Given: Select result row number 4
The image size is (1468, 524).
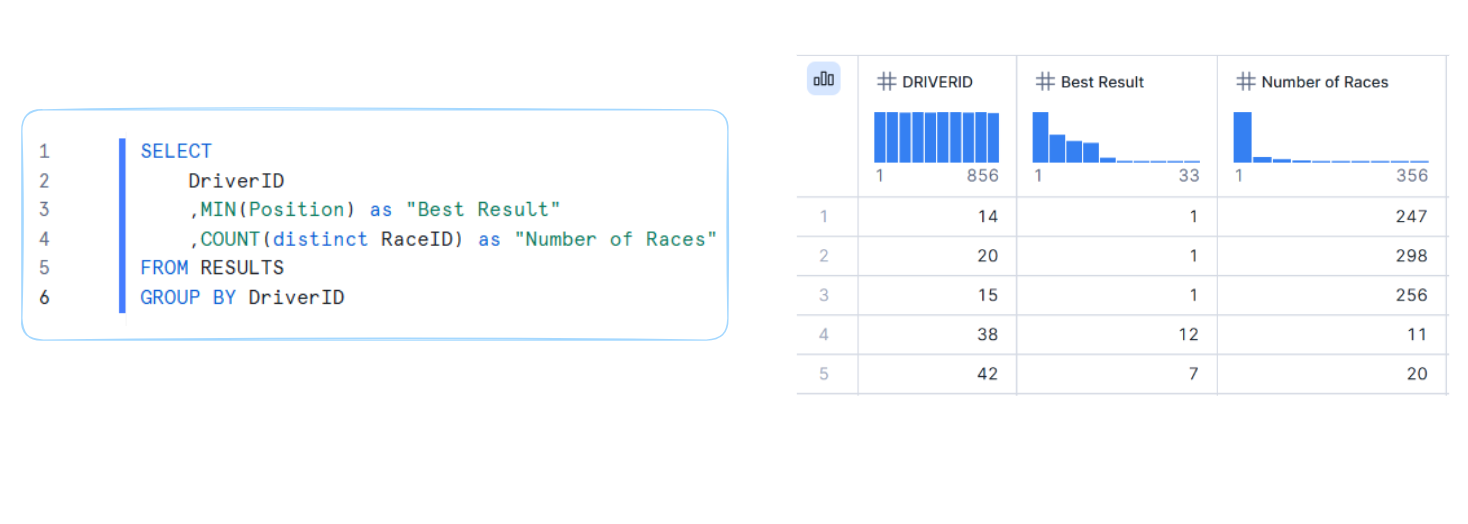Looking at the screenshot, I should click(824, 334).
